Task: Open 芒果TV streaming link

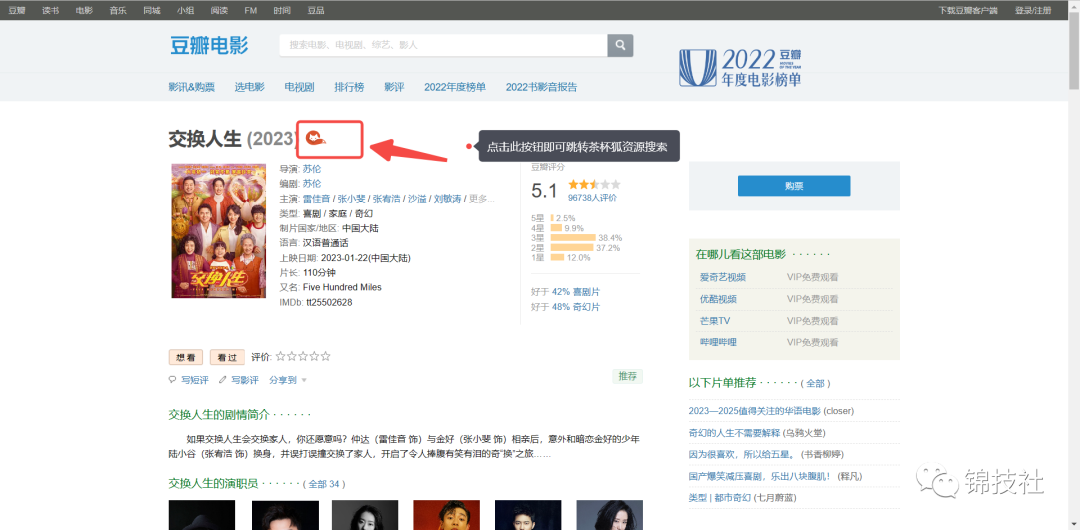Action: (714, 320)
